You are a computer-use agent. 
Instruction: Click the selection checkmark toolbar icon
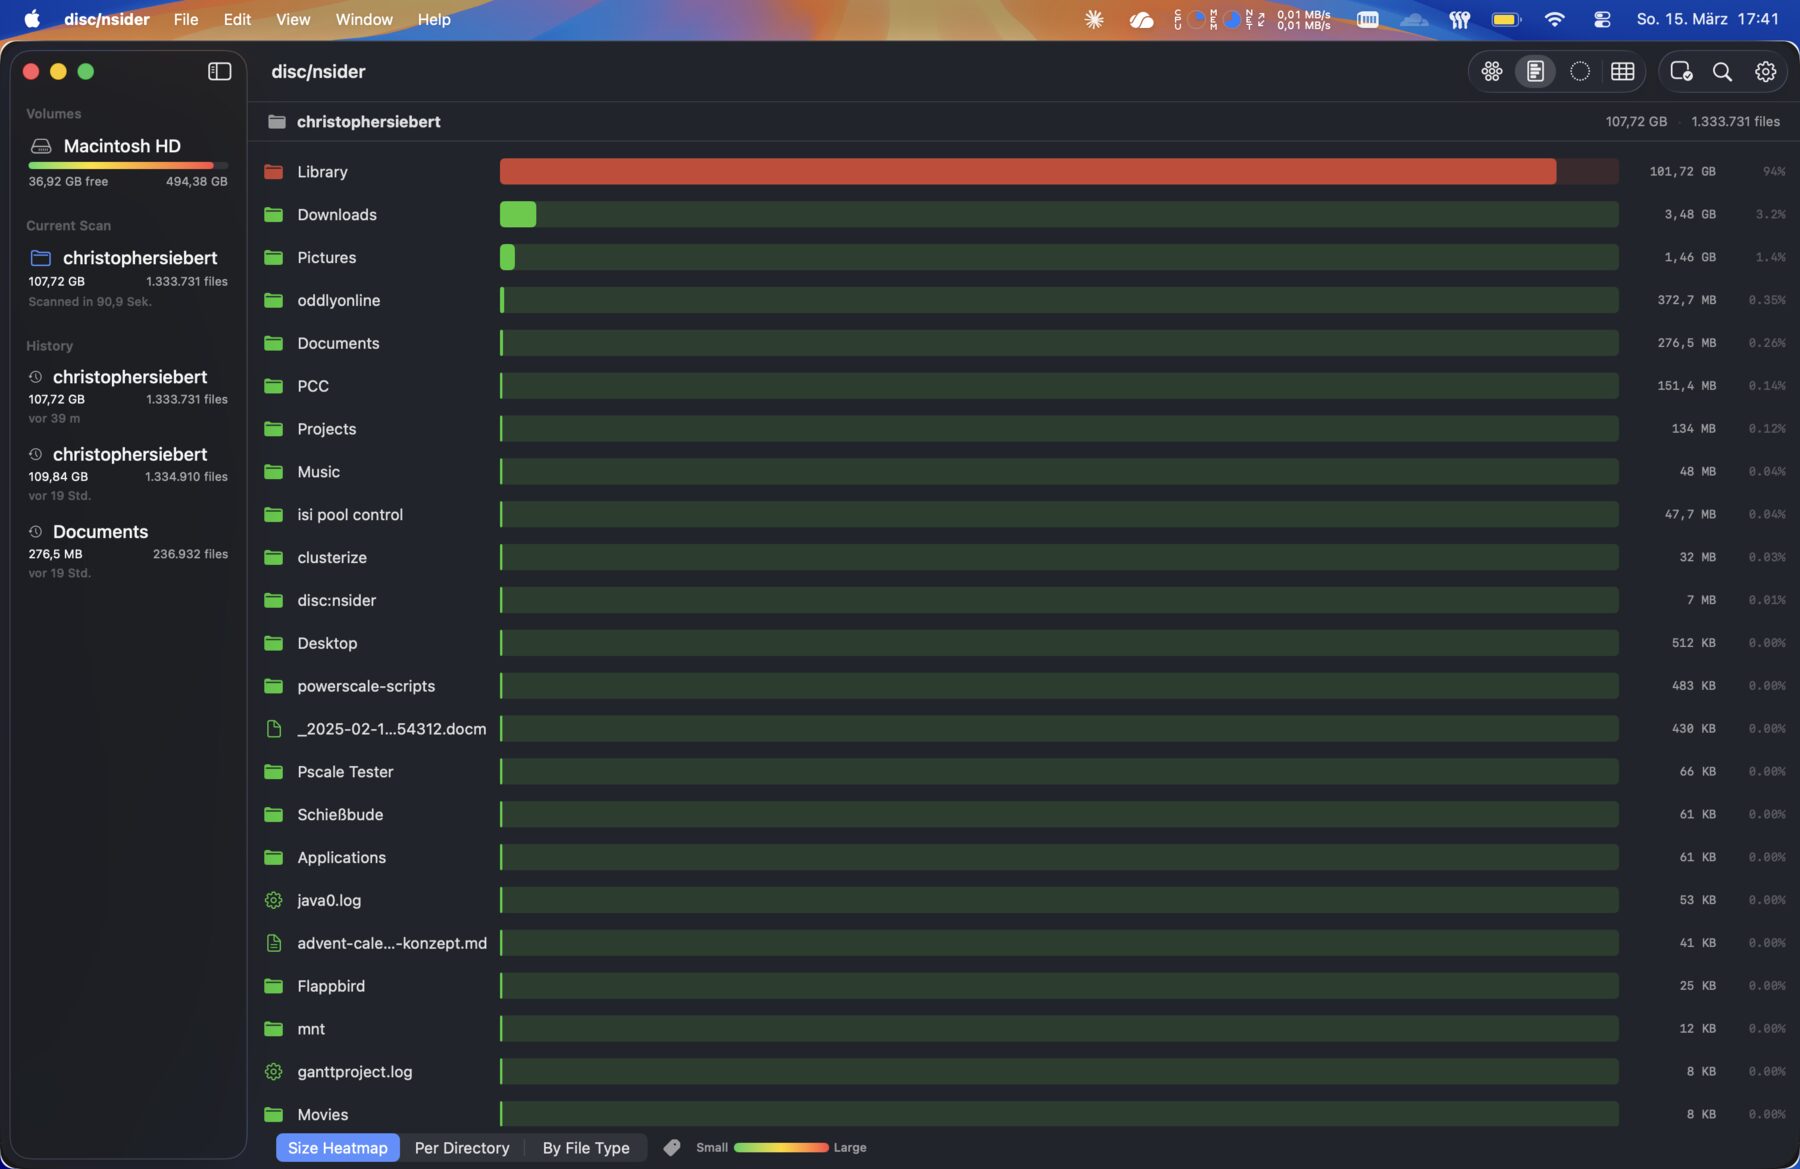1681,72
